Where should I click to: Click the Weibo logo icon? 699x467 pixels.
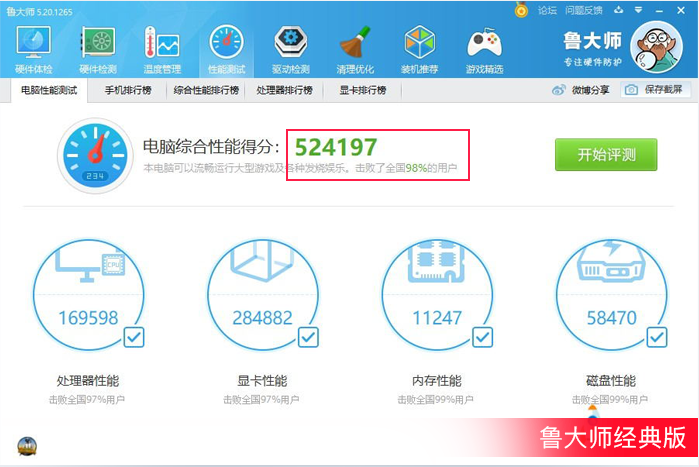click(559, 90)
